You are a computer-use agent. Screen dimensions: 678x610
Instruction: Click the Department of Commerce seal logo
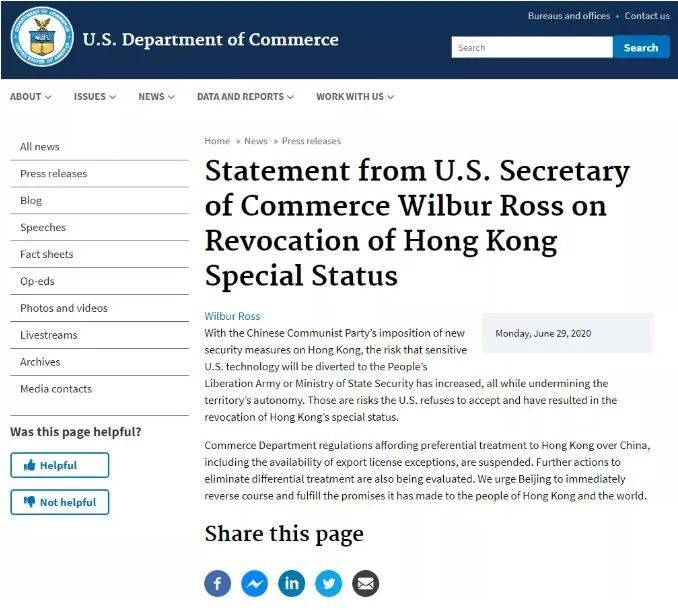[x=42, y=38]
